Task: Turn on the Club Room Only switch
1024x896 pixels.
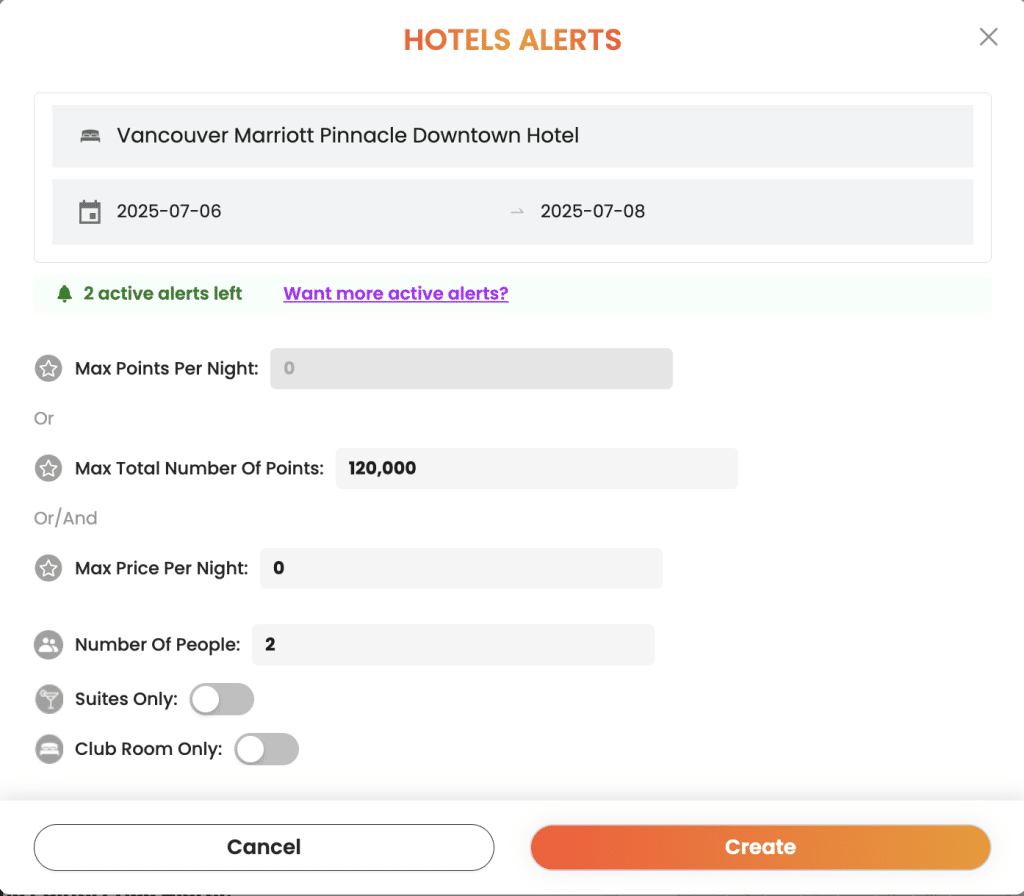Action: tap(266, 749)
